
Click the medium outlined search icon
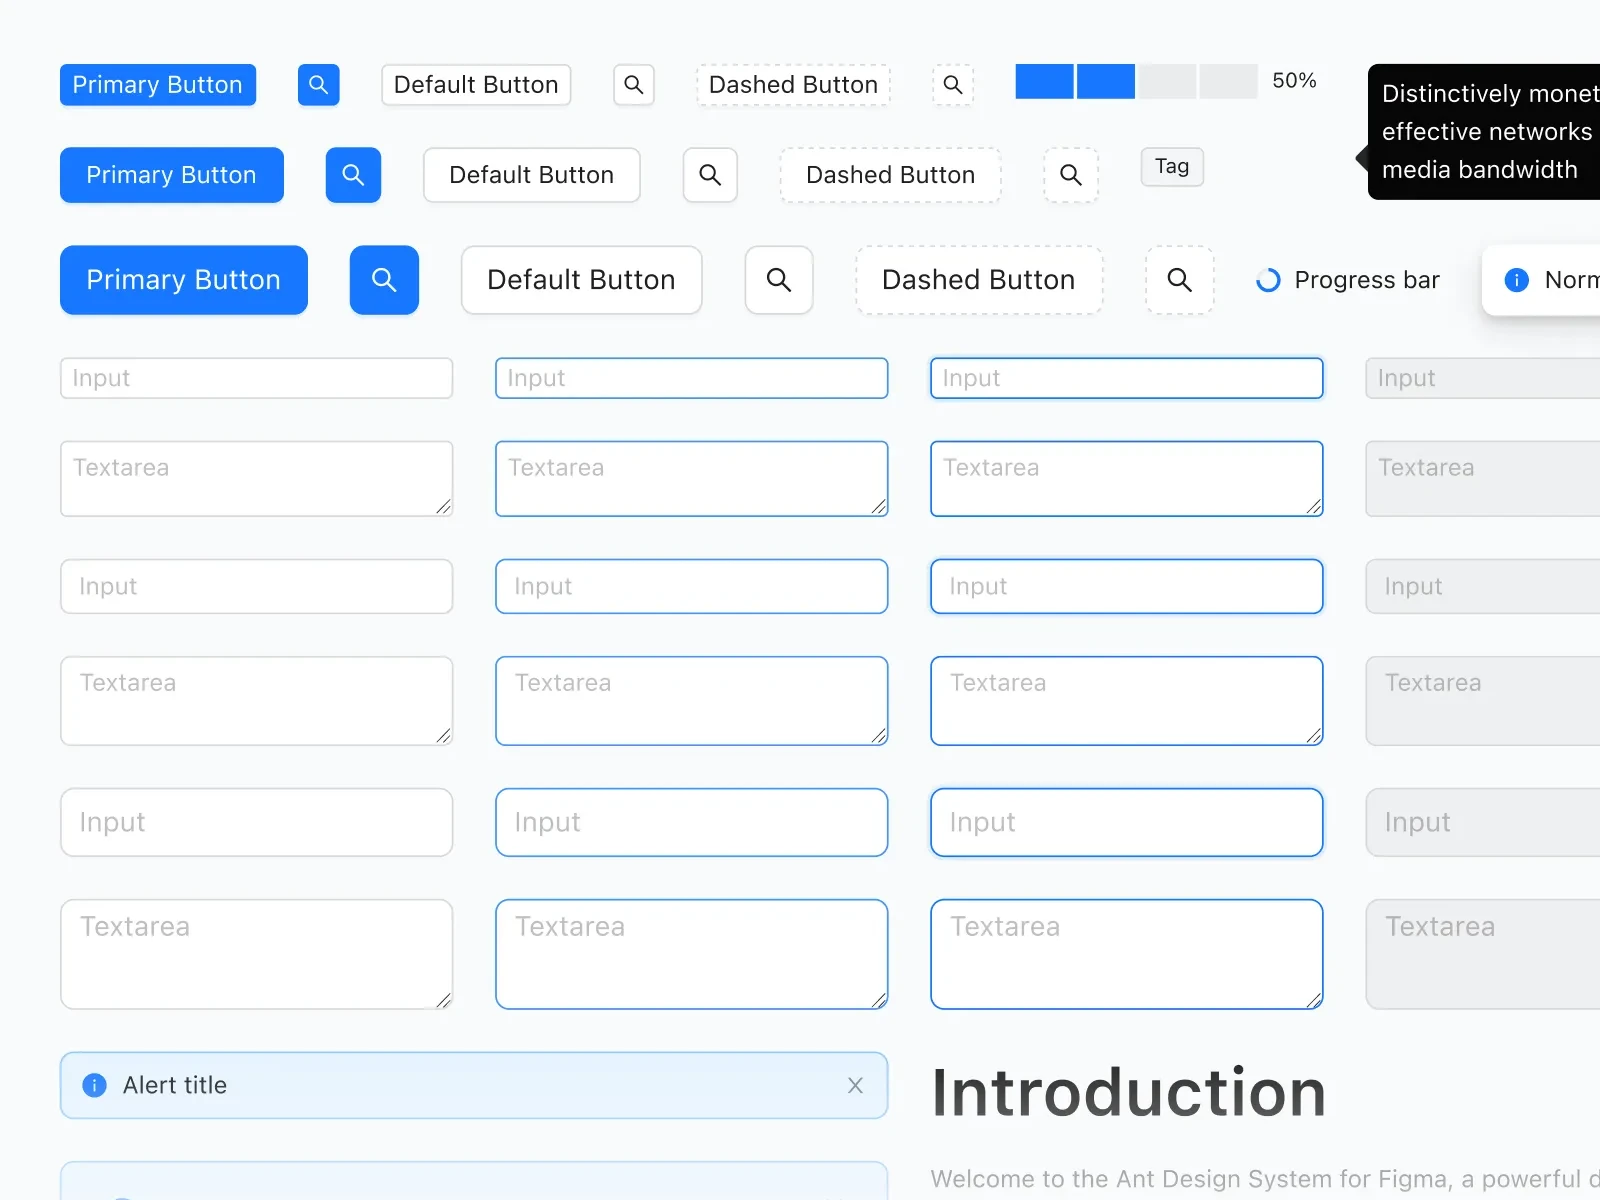[710, 175]
